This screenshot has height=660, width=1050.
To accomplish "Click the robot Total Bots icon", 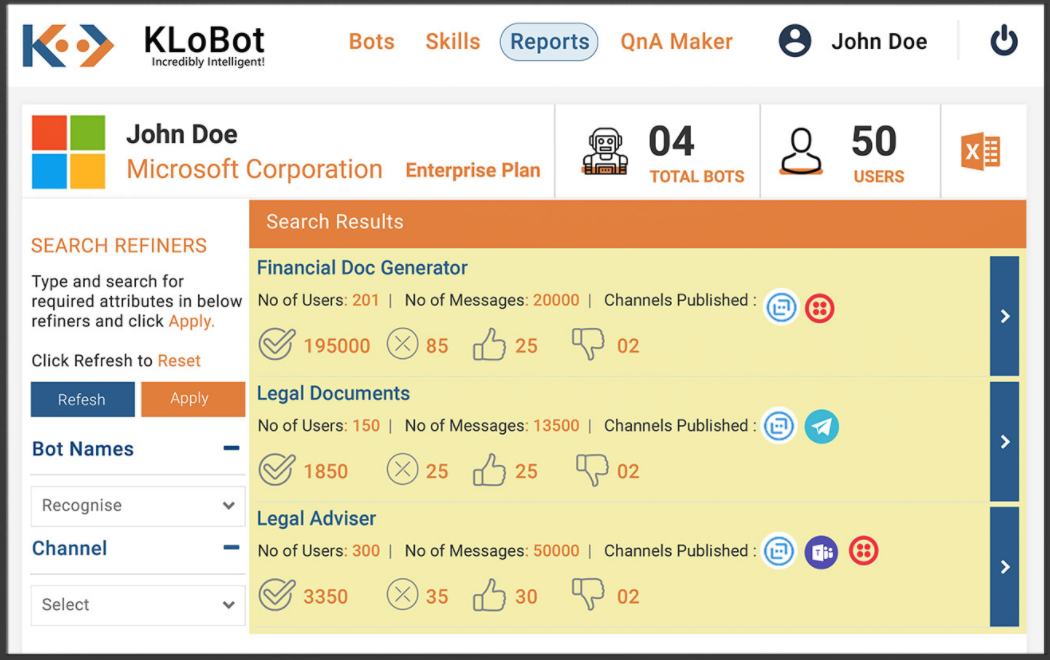I will [605, 152].
